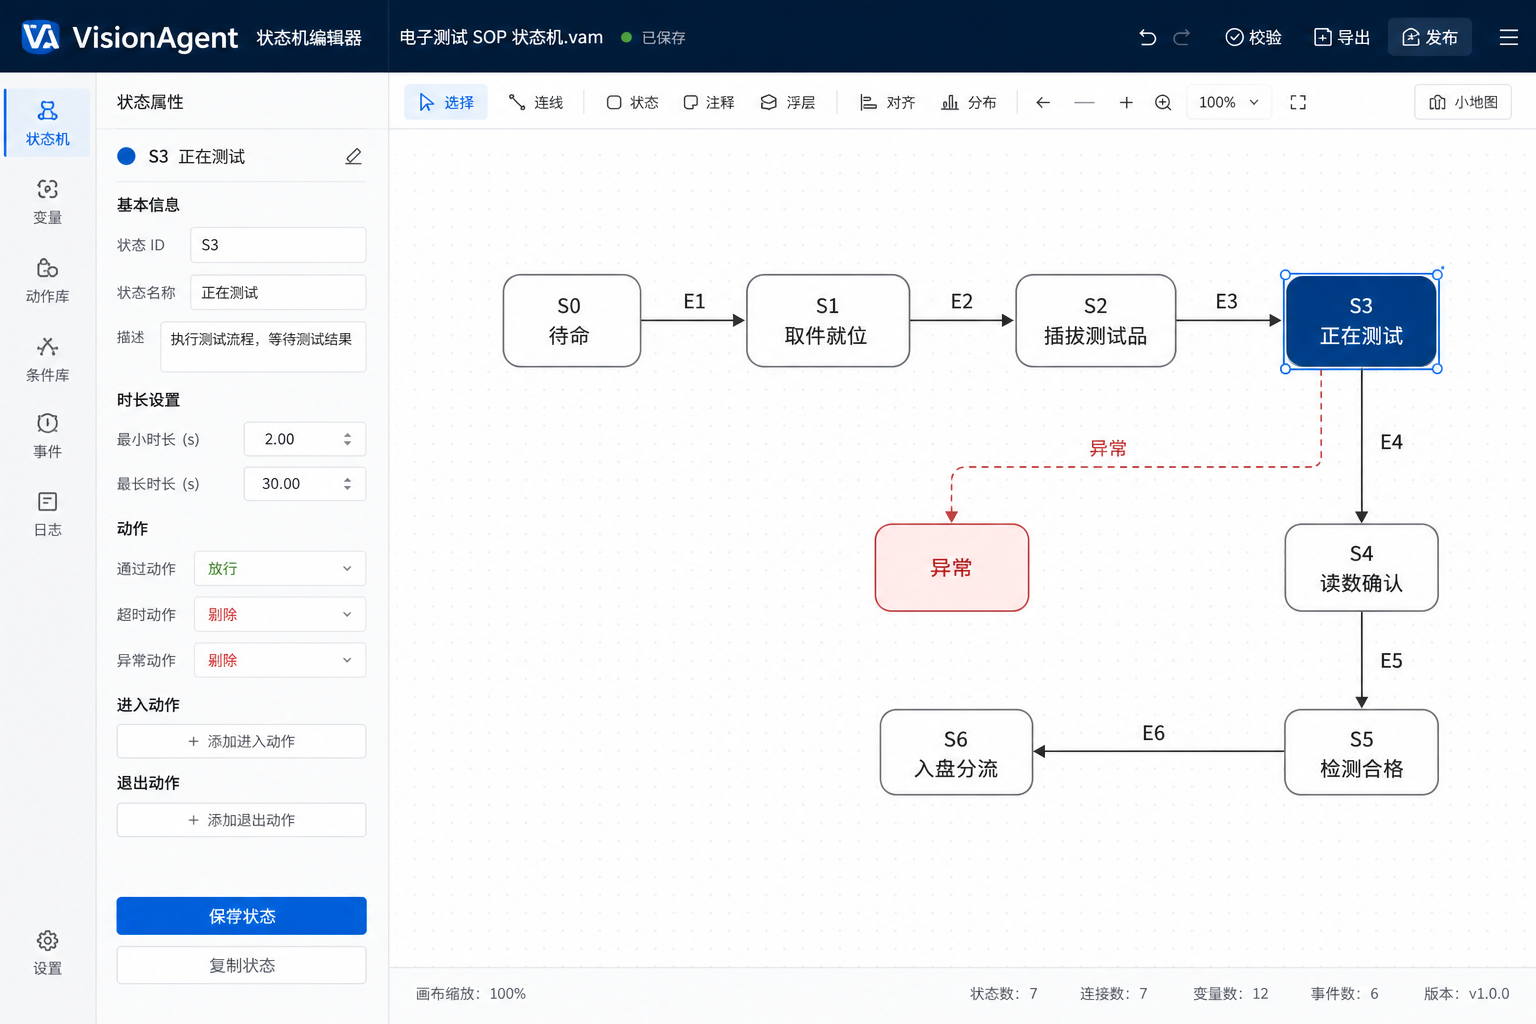The width and height of the screenshot is (1536, 1024).
Task: Open the 异常动作 剔除 dropdown
Action: [x=280, y=660]
